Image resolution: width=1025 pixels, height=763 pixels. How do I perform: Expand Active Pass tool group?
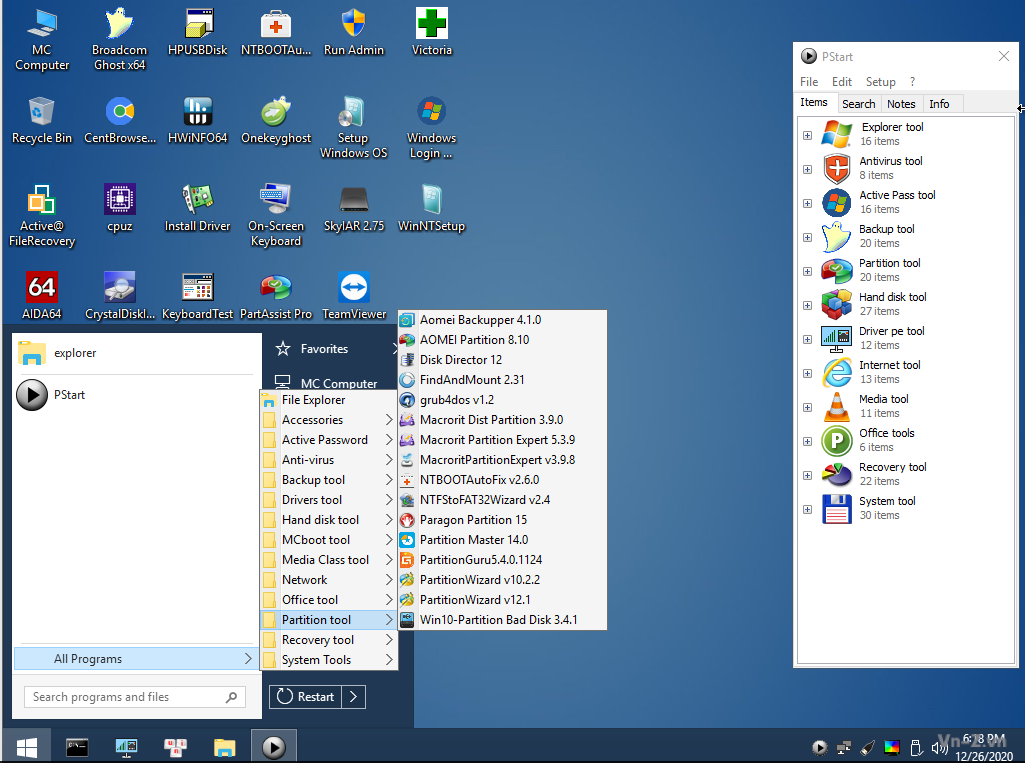(x=807, y=203)
